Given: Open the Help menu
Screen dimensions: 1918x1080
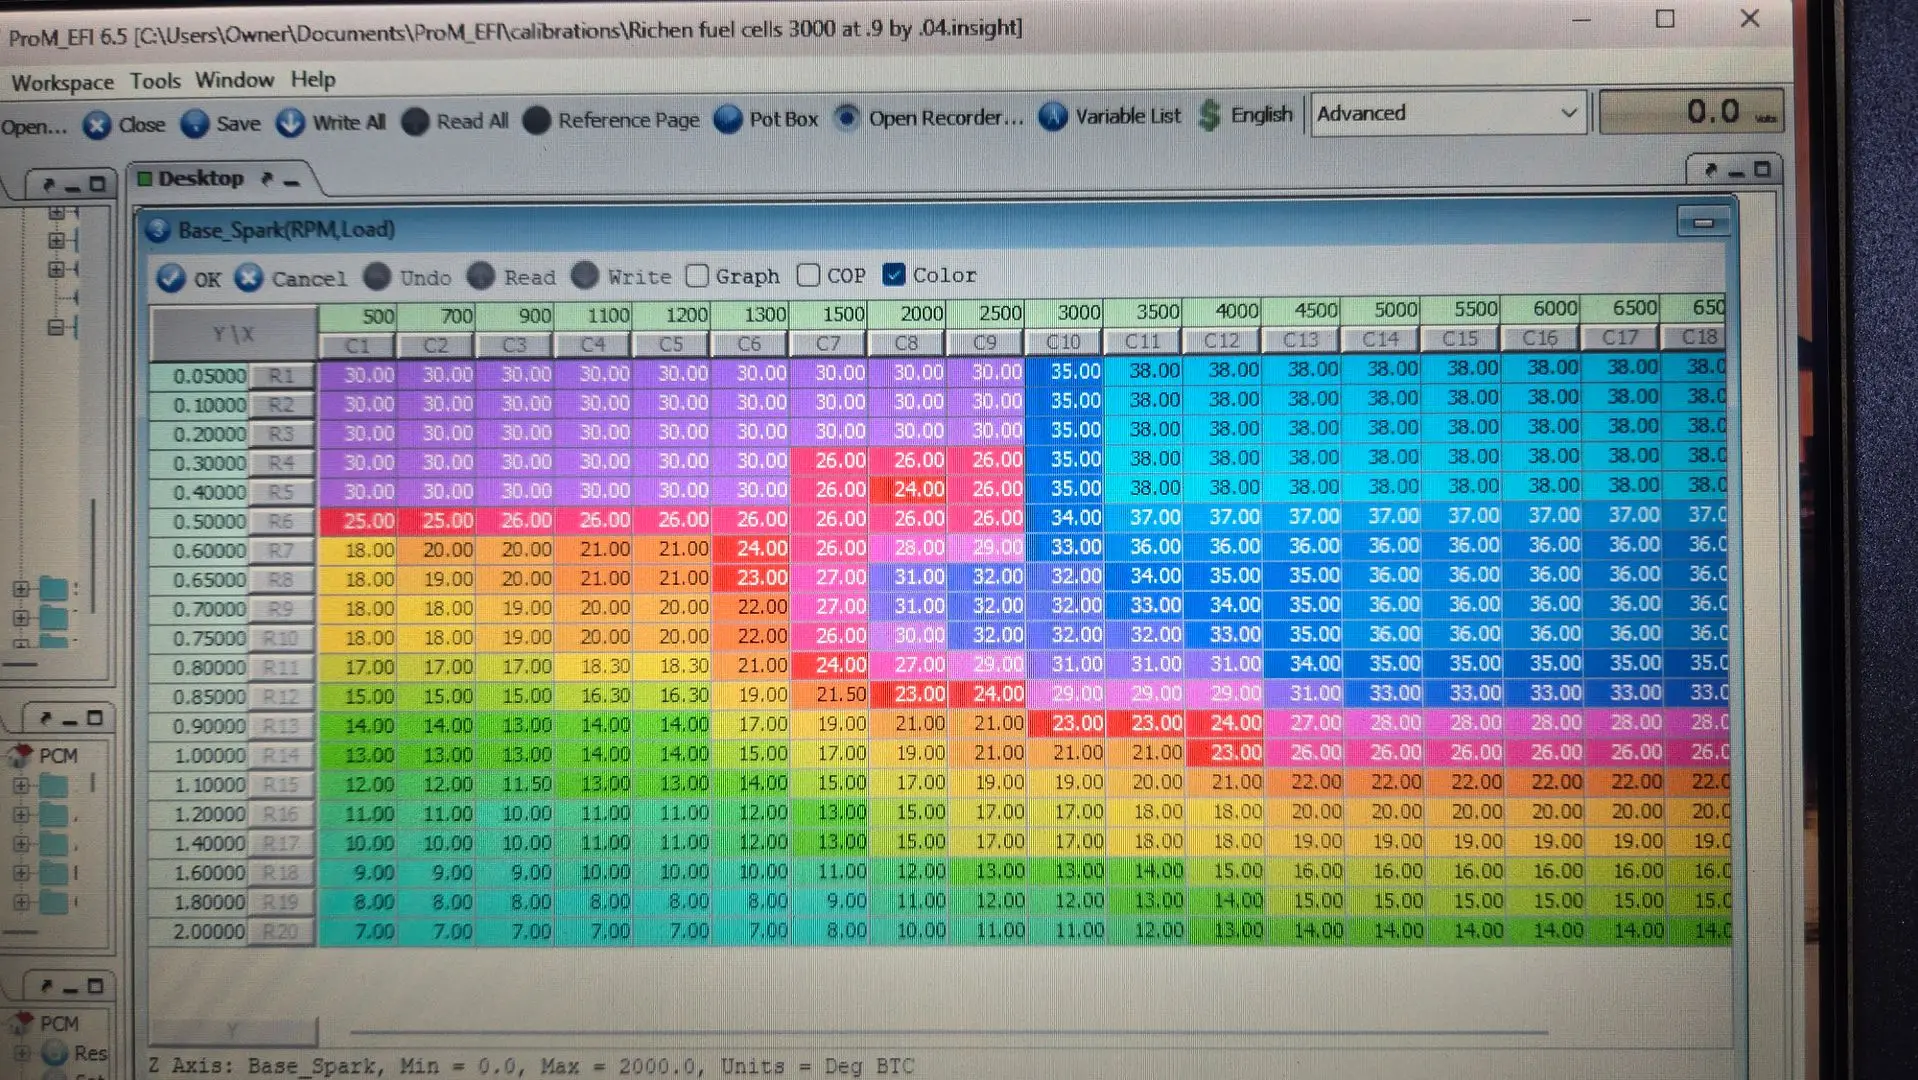Looking at the screenshot, I should tap(313, 79).
